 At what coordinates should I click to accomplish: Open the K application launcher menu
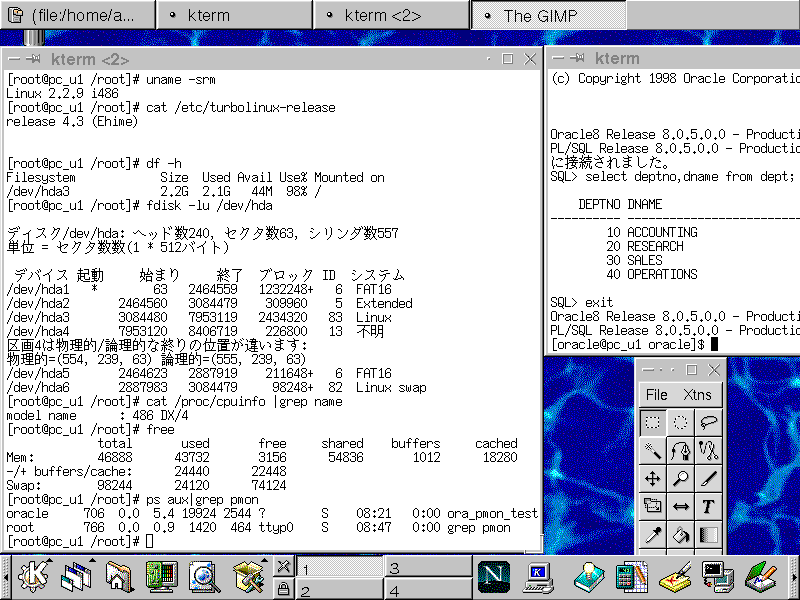click(34, 577)
